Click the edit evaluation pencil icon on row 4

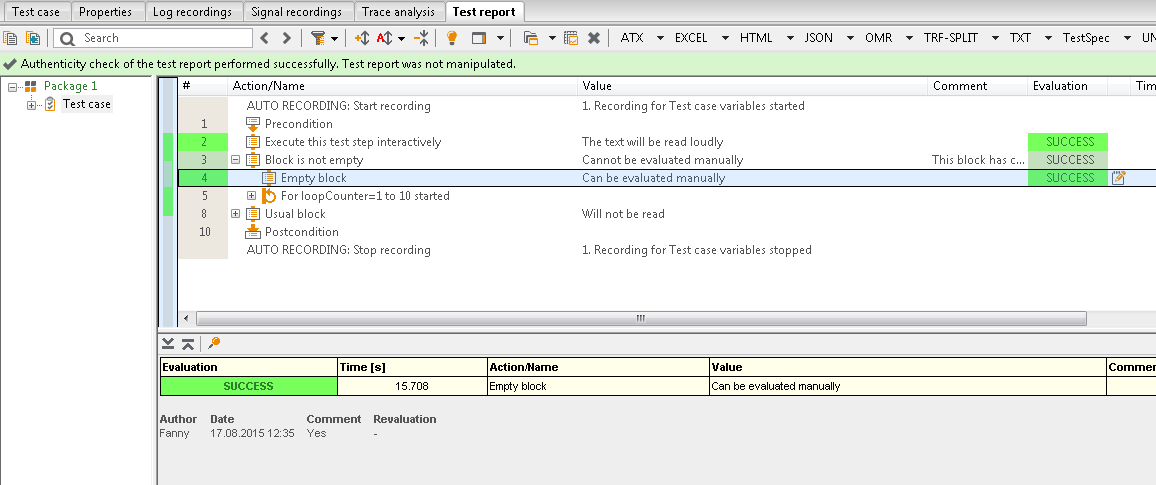(1118, 178)
